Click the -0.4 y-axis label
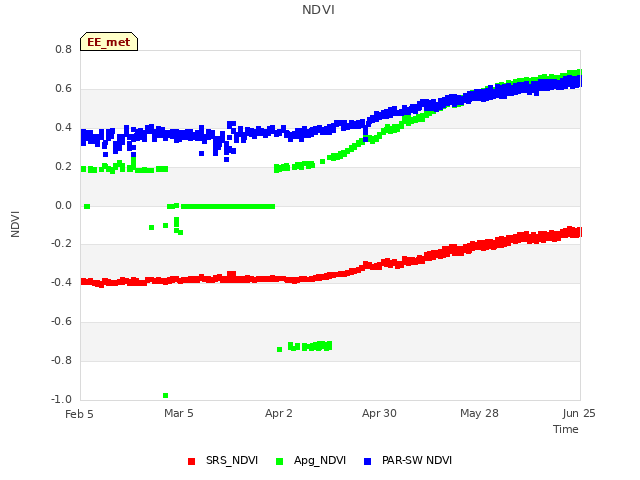This screenshot has height=480, width=640. pyautogui.click(x=61, y=282)
